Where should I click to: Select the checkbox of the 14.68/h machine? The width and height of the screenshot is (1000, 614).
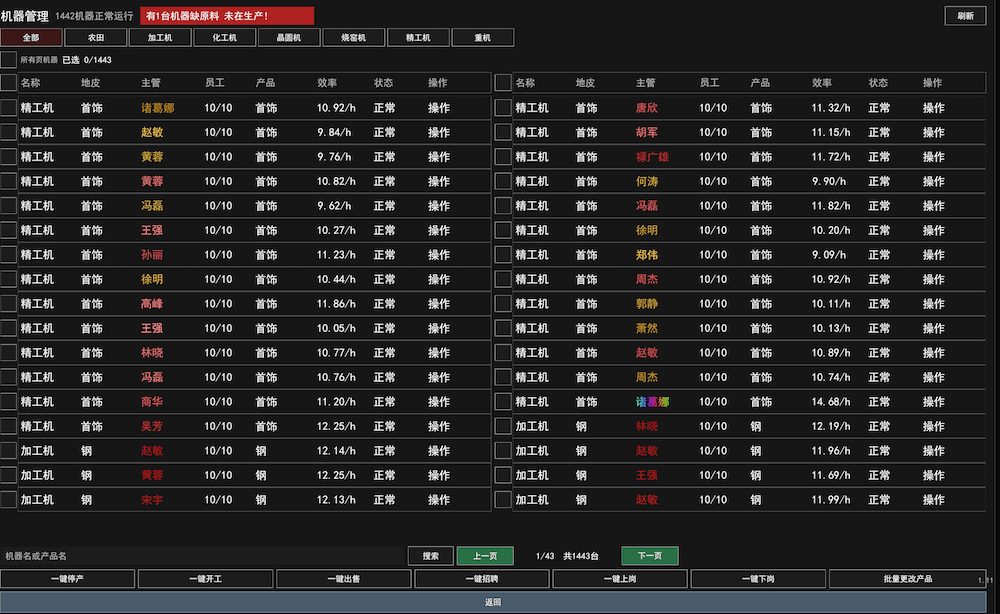tap(503, 402)
